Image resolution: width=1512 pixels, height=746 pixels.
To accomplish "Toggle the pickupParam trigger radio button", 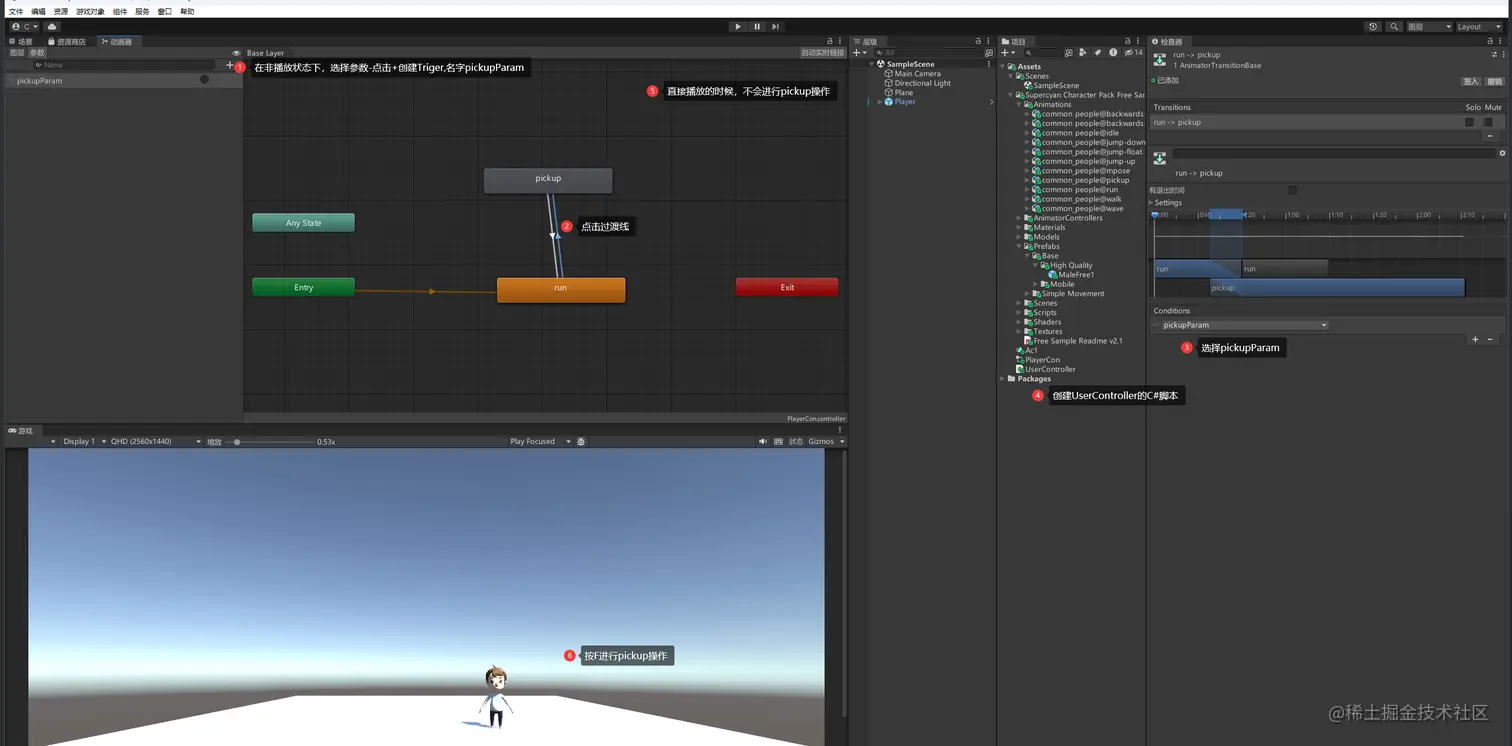I will pos(205,80).
